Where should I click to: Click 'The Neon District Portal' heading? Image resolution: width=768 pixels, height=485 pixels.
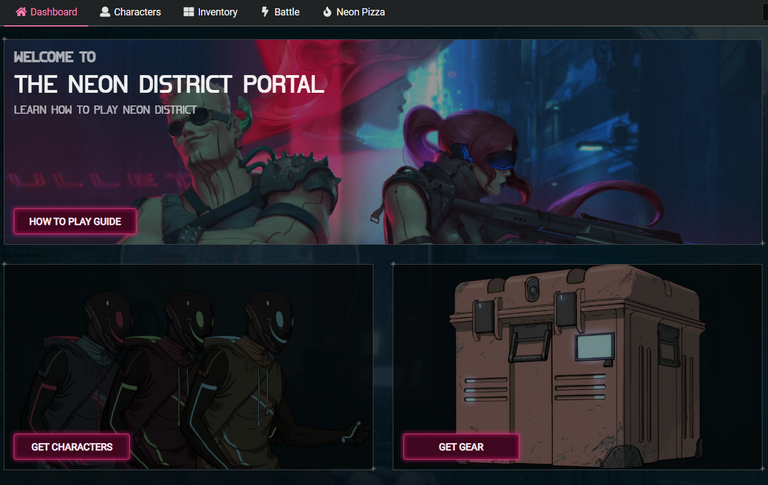(x=169, y=84)
